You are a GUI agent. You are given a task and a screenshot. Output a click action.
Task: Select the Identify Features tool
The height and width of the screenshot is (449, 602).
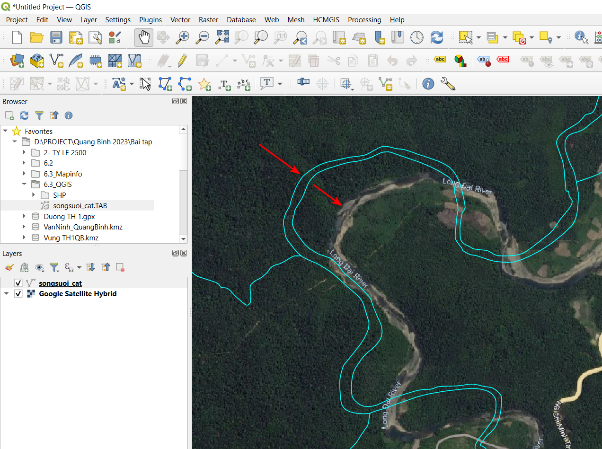[x=581, y=38]
